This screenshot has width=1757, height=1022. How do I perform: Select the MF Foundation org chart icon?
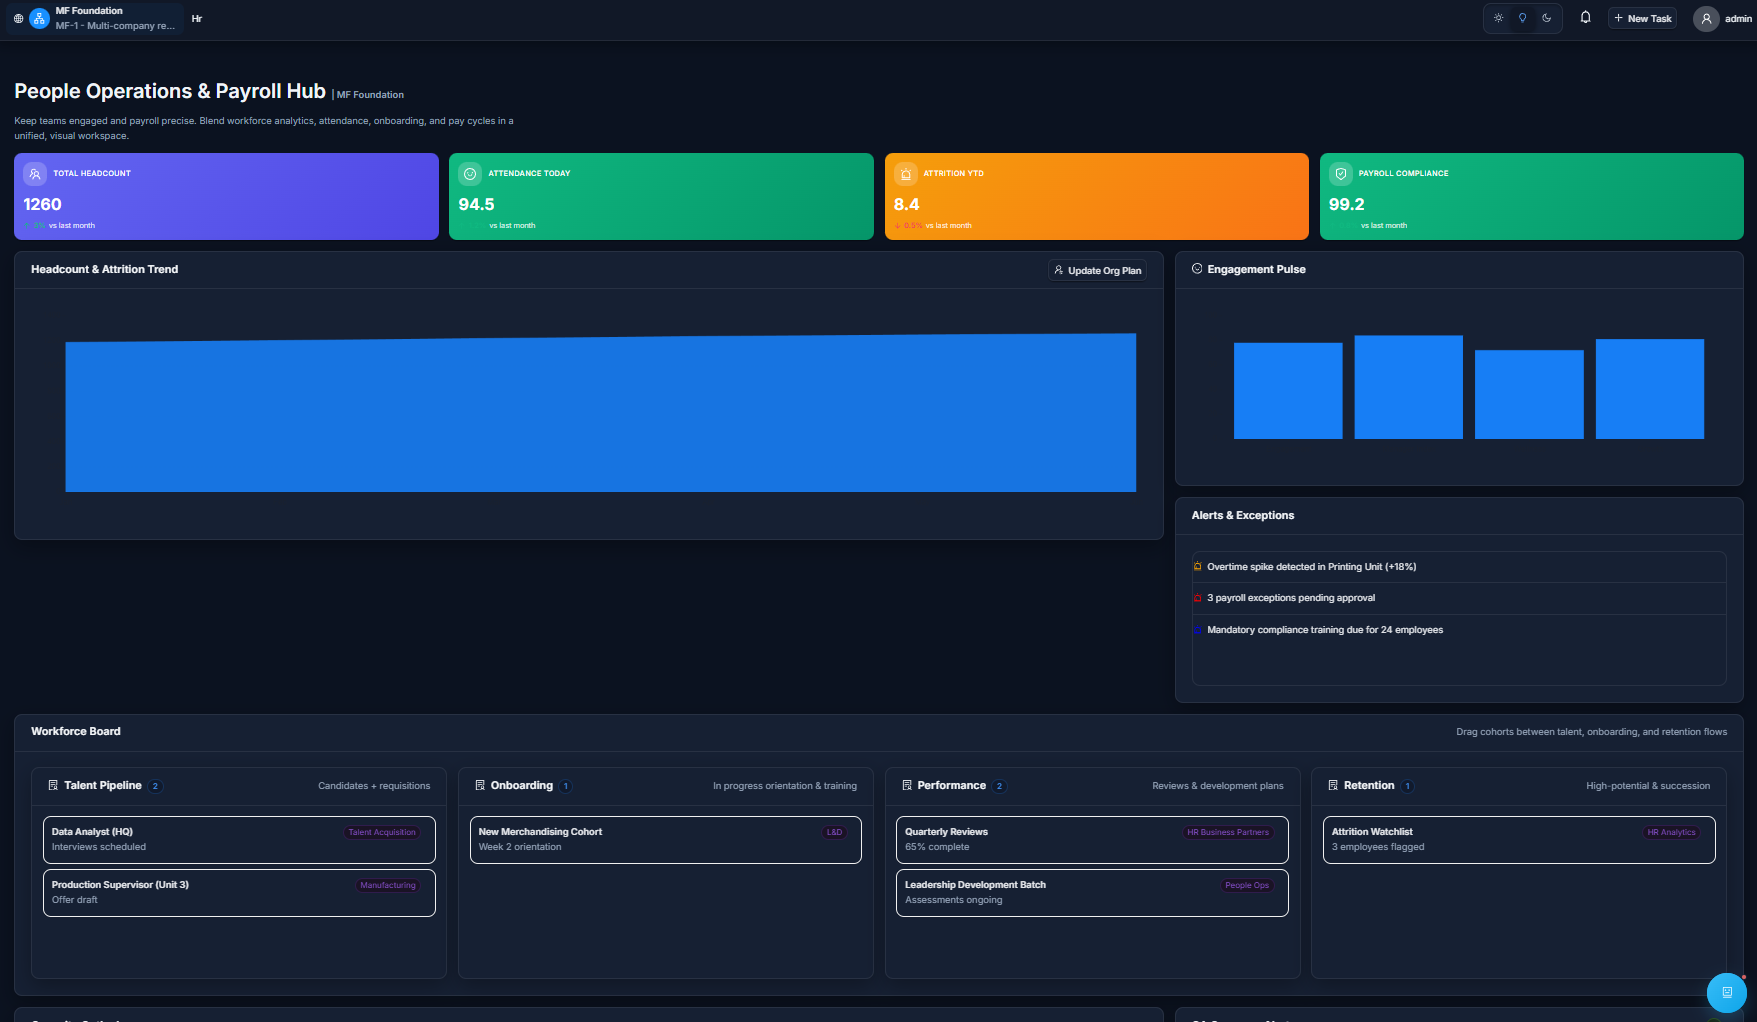[x=38, y=18]
